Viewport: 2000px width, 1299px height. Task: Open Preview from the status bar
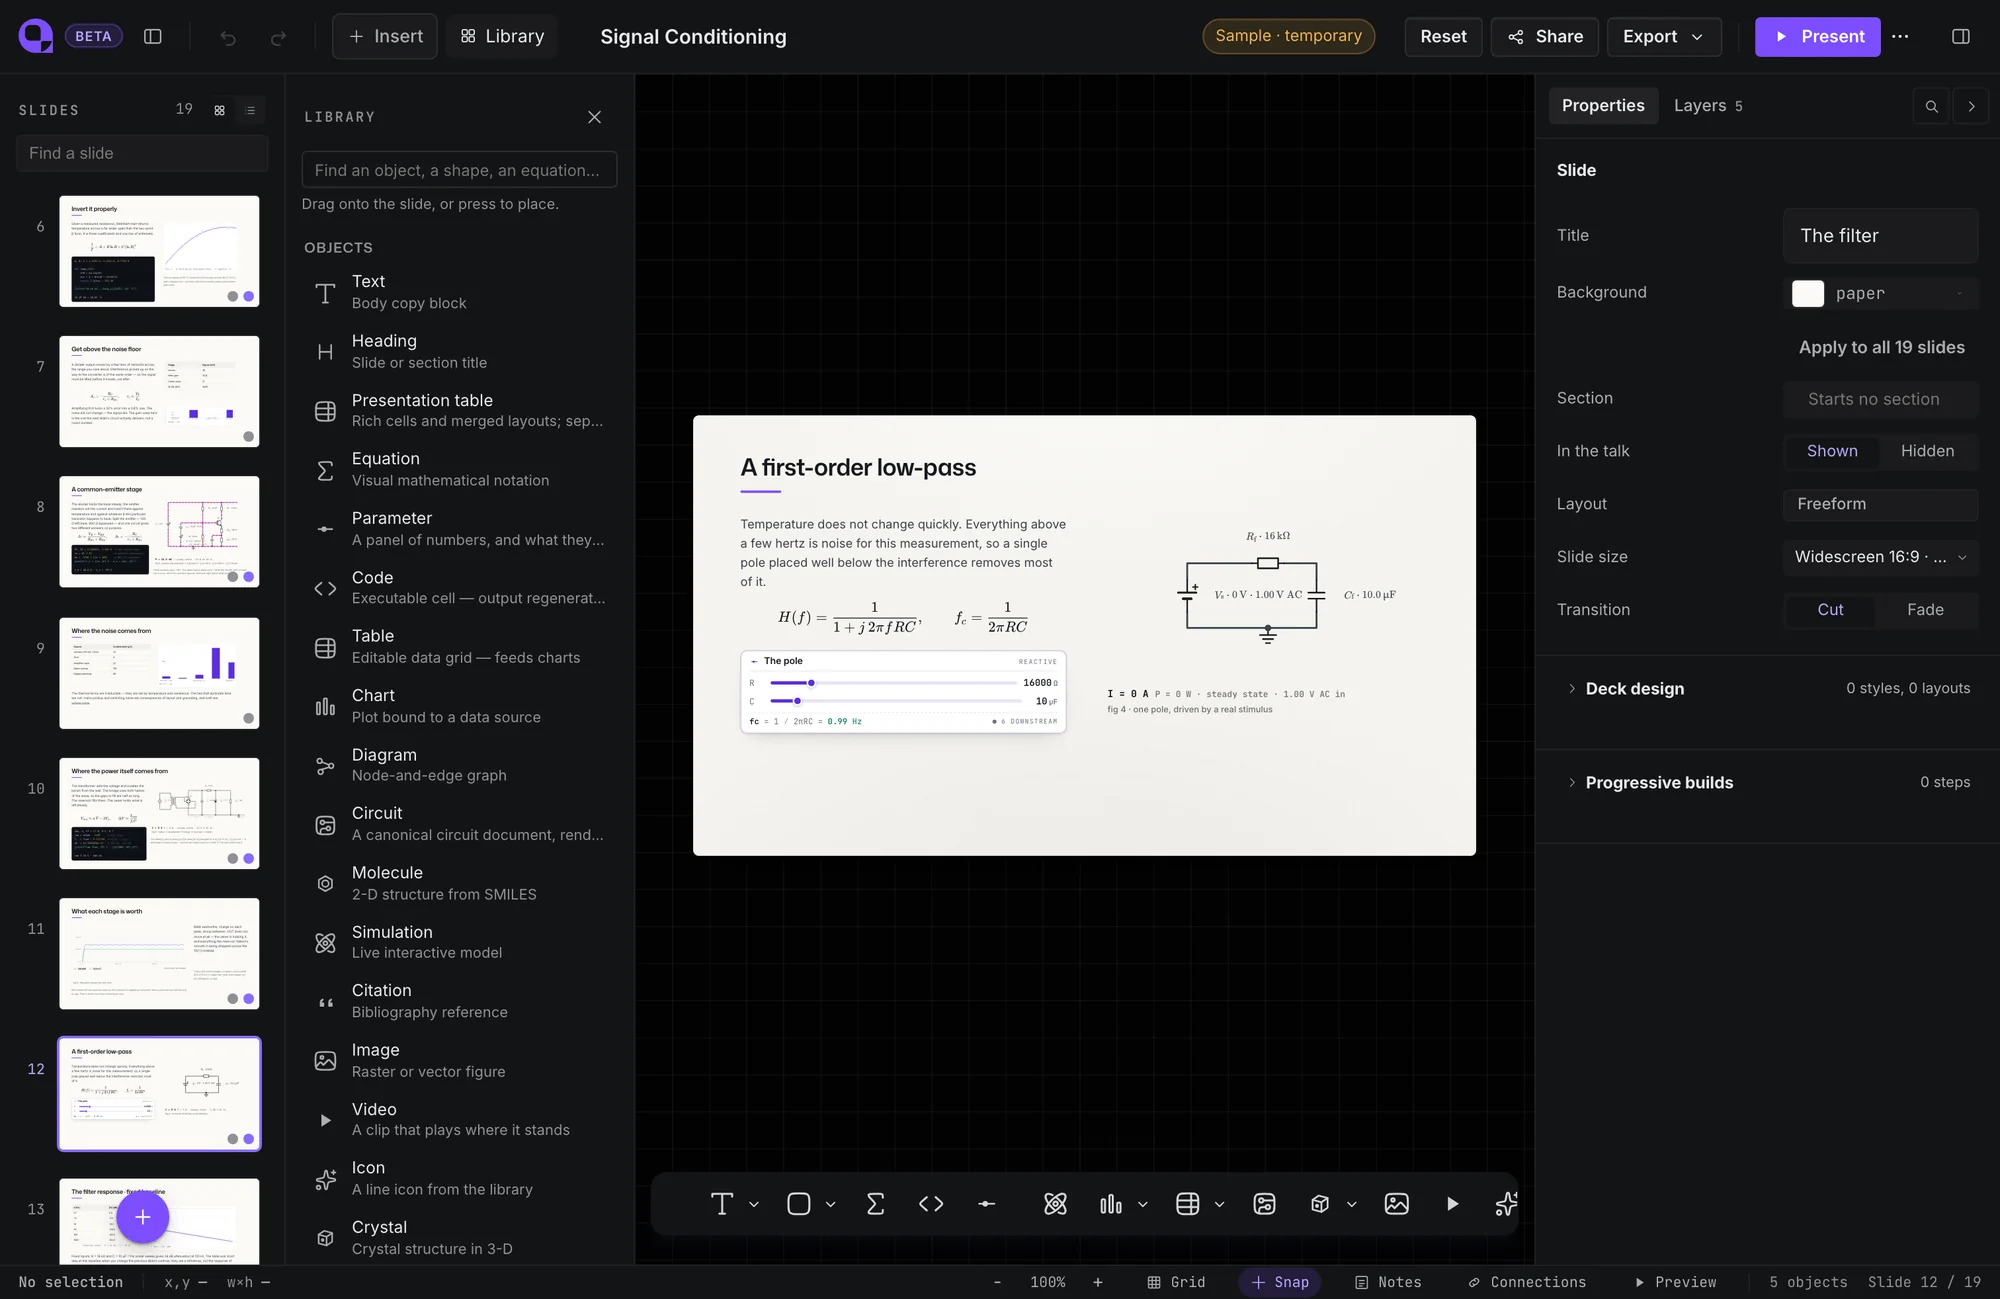[1675, 1282]
